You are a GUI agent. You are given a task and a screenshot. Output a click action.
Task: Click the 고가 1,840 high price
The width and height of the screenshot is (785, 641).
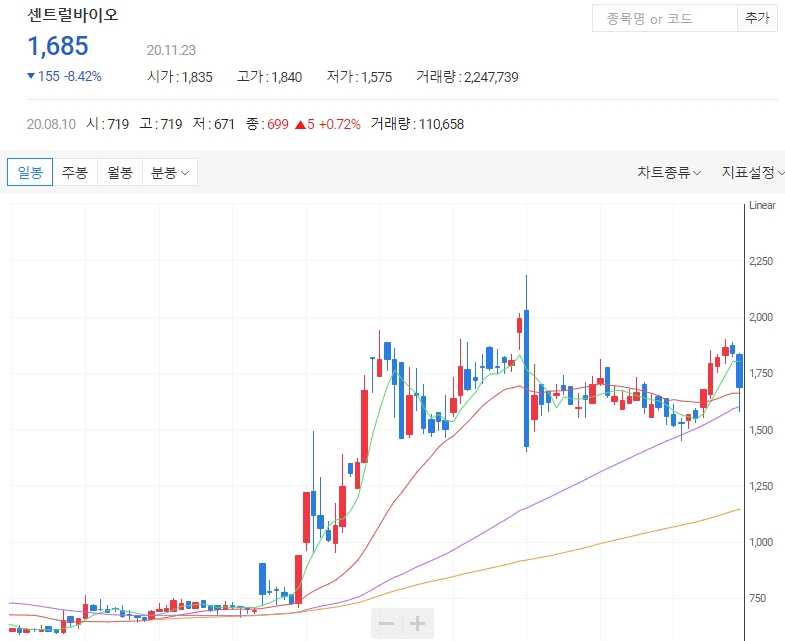269,77
